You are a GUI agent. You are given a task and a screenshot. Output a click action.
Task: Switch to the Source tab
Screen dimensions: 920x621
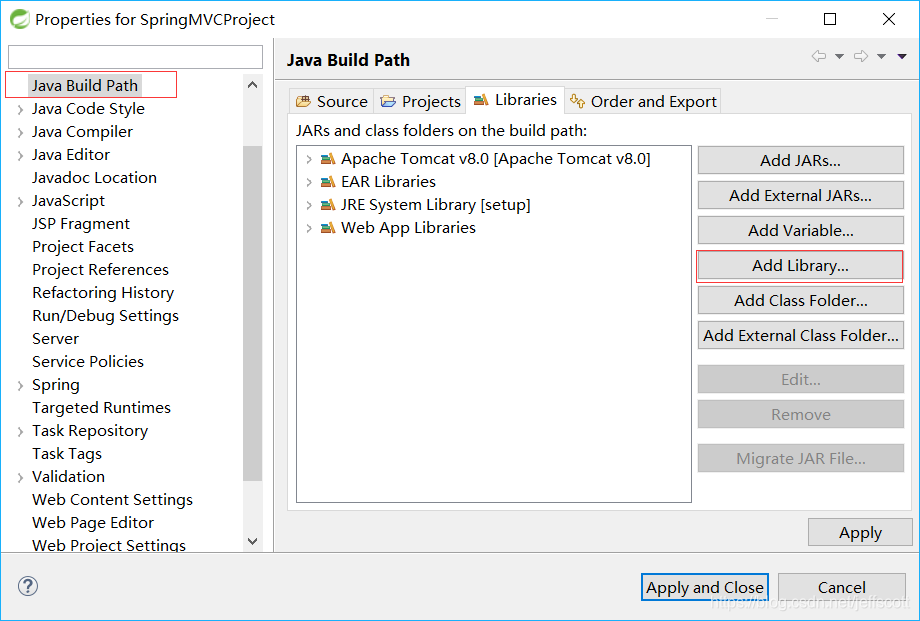tap(332, 101)
